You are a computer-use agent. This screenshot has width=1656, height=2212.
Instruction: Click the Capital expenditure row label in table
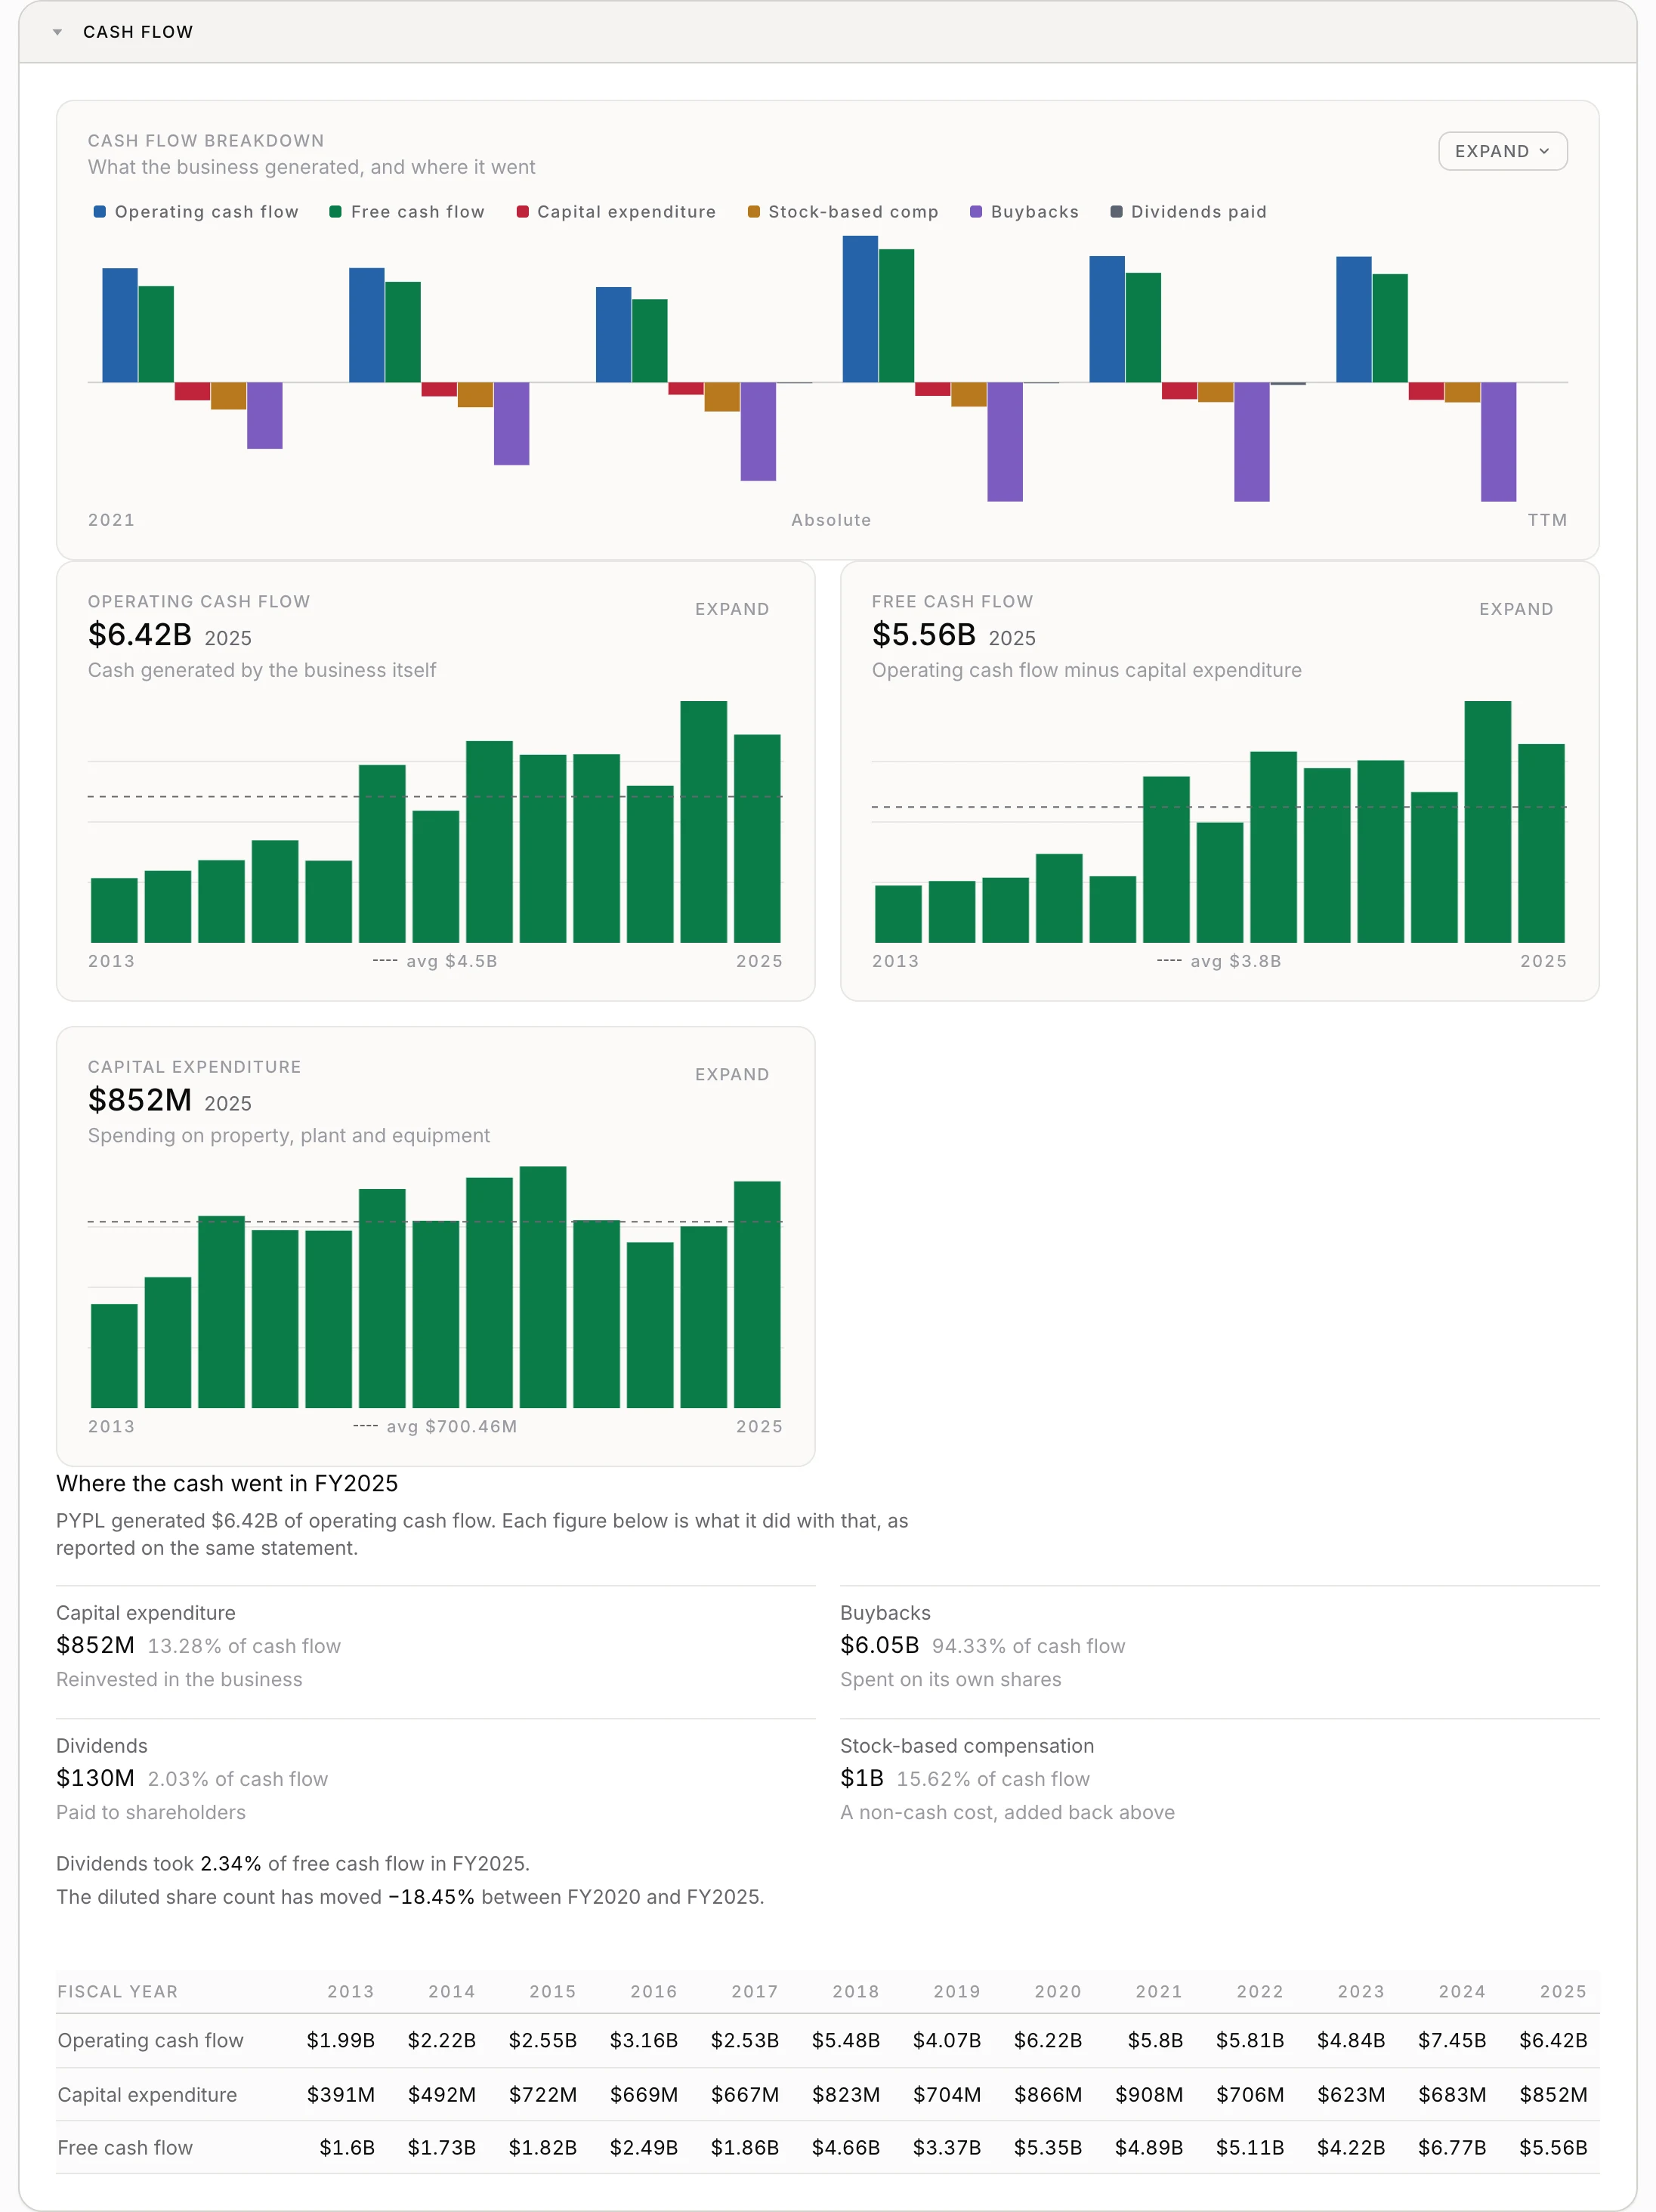point(147,2094)
